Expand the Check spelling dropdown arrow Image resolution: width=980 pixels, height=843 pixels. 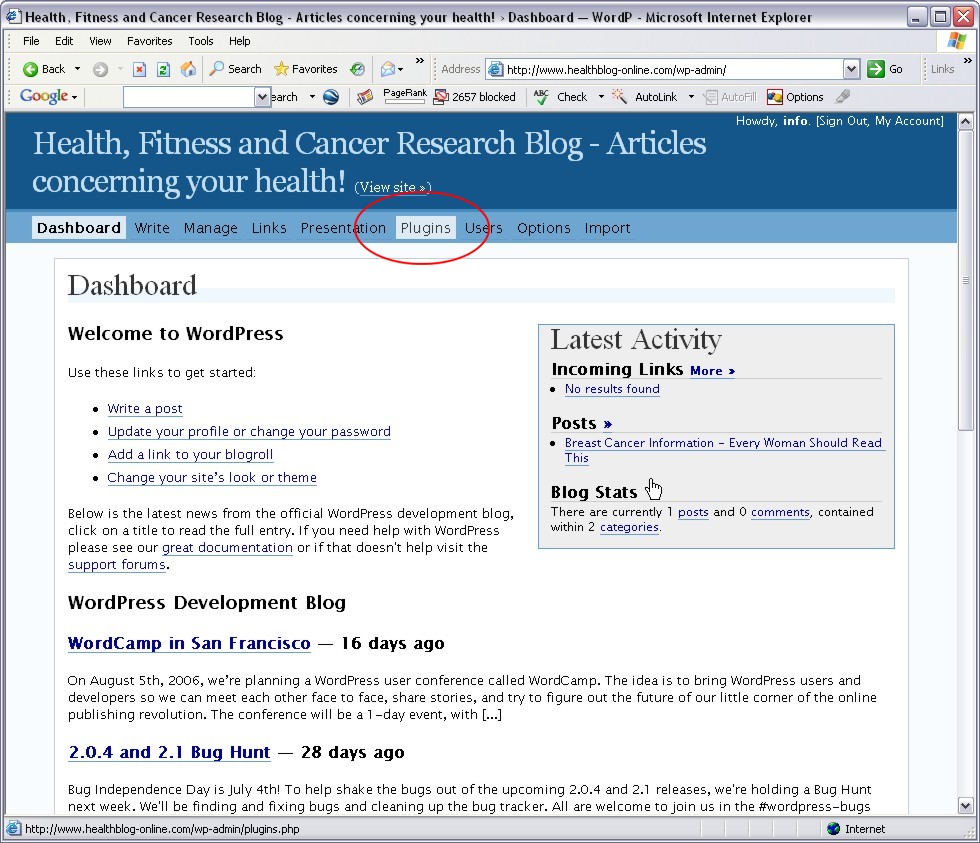point(601,97)
